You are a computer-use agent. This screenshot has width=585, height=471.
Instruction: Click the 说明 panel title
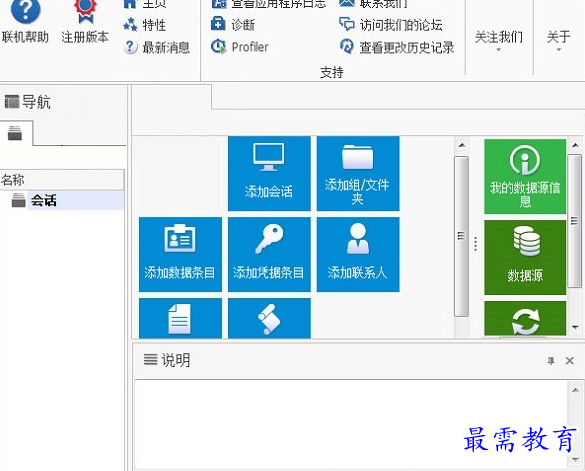176,360
